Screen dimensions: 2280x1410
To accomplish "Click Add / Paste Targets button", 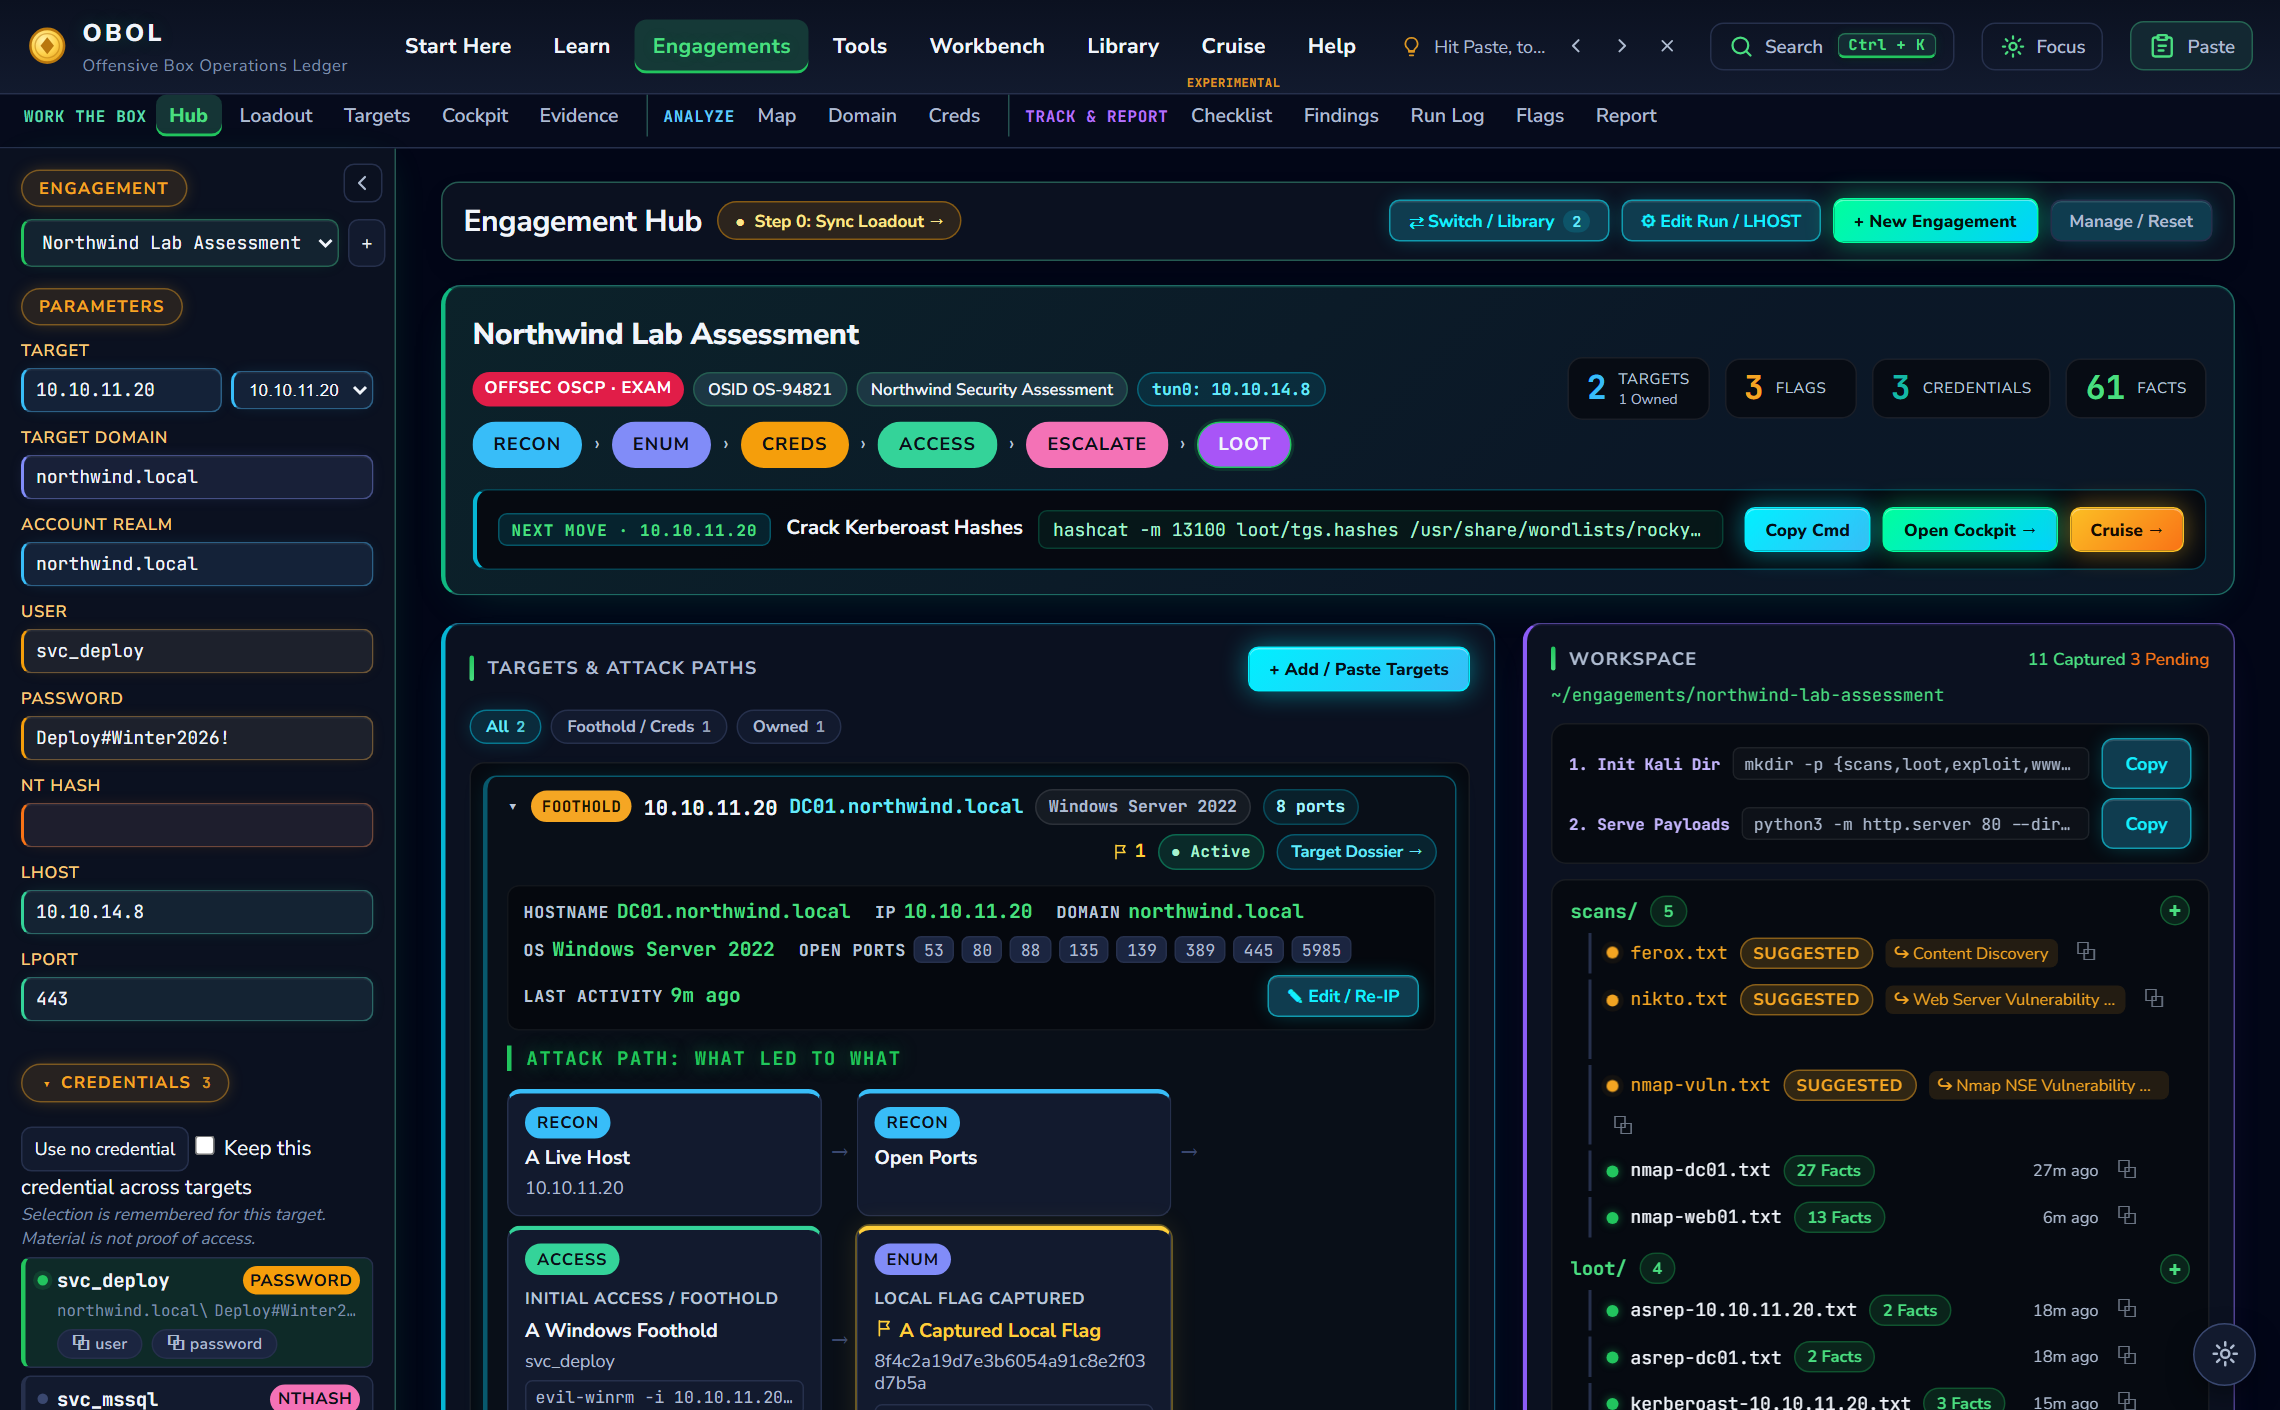I will (1358, 669).
